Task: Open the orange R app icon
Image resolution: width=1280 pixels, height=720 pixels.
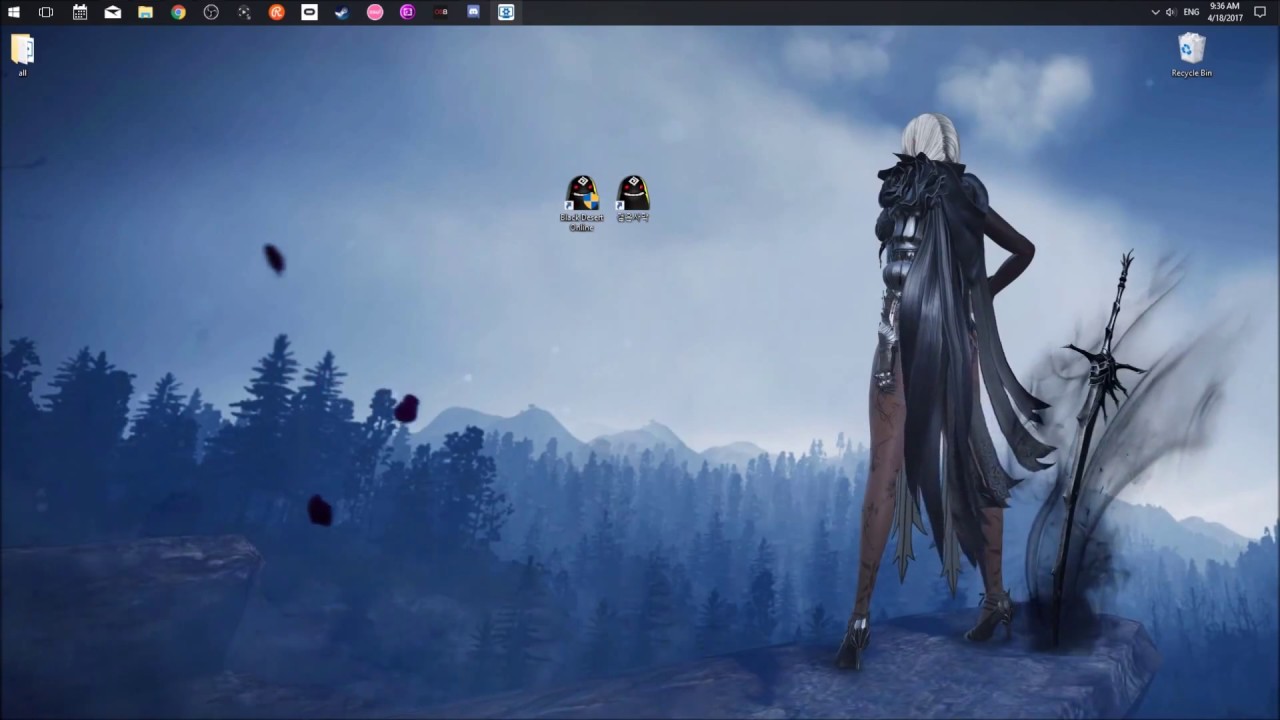Action: pos(277,12)
